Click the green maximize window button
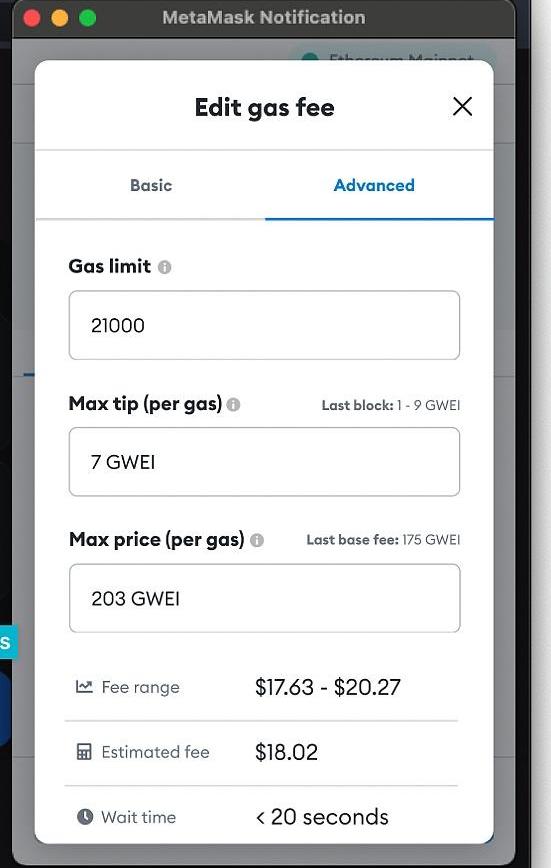551x868 pixels. pos(87,18)
